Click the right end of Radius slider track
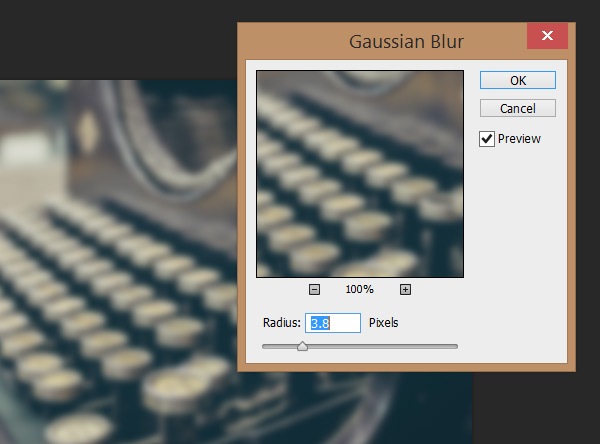600x444 pixels. point(455,346)
